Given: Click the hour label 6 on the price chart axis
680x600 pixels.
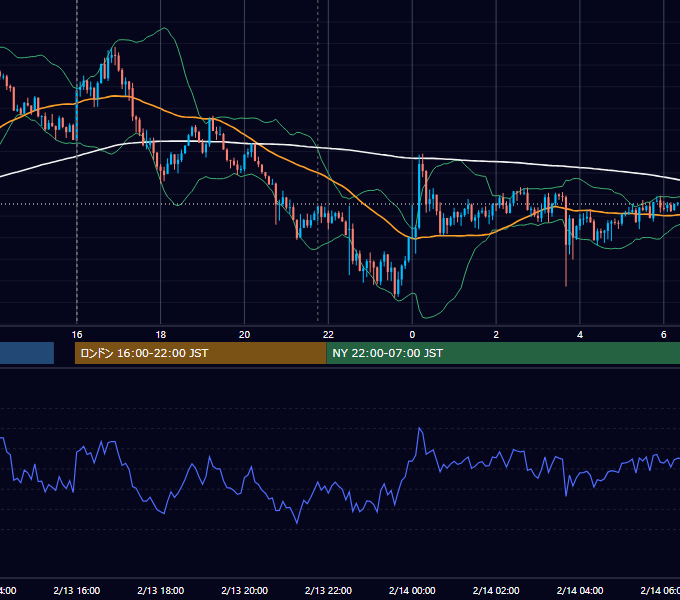Looking at the screenshot, I should [x=664, y=335].
